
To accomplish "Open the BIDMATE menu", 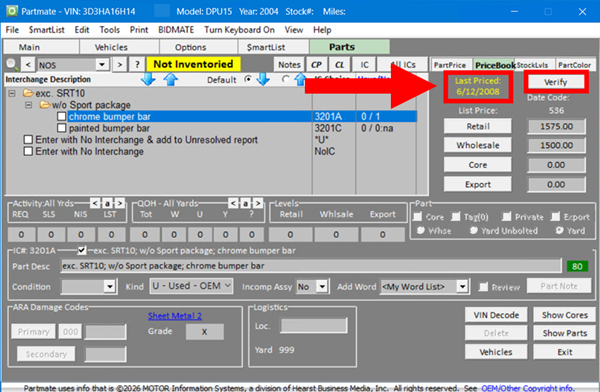I will pos(176,30).
